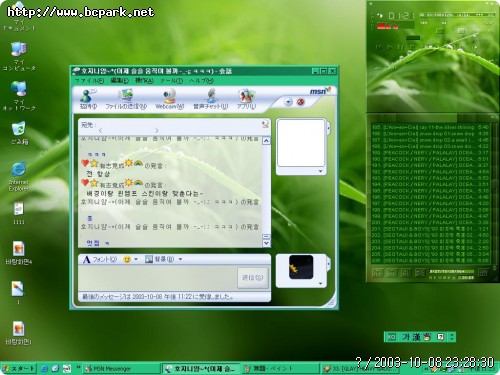Open the Invite (招待) icon in the conversation toolbar

point(88,99)
